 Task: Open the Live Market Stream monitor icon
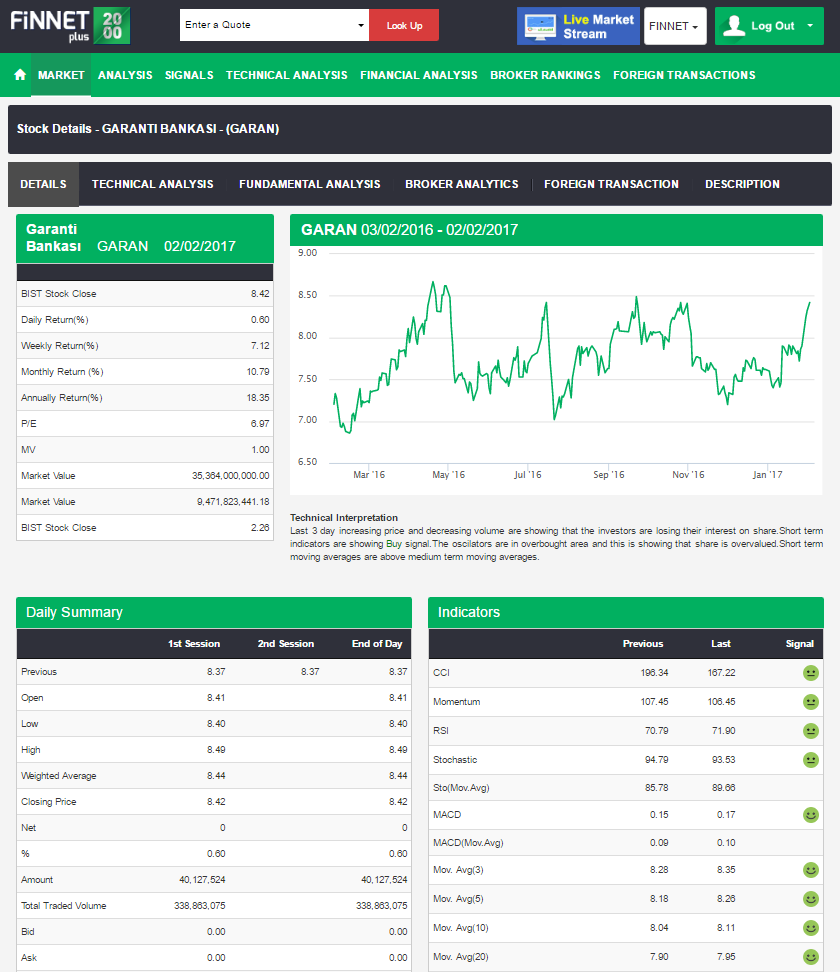(x=540, y=27)
